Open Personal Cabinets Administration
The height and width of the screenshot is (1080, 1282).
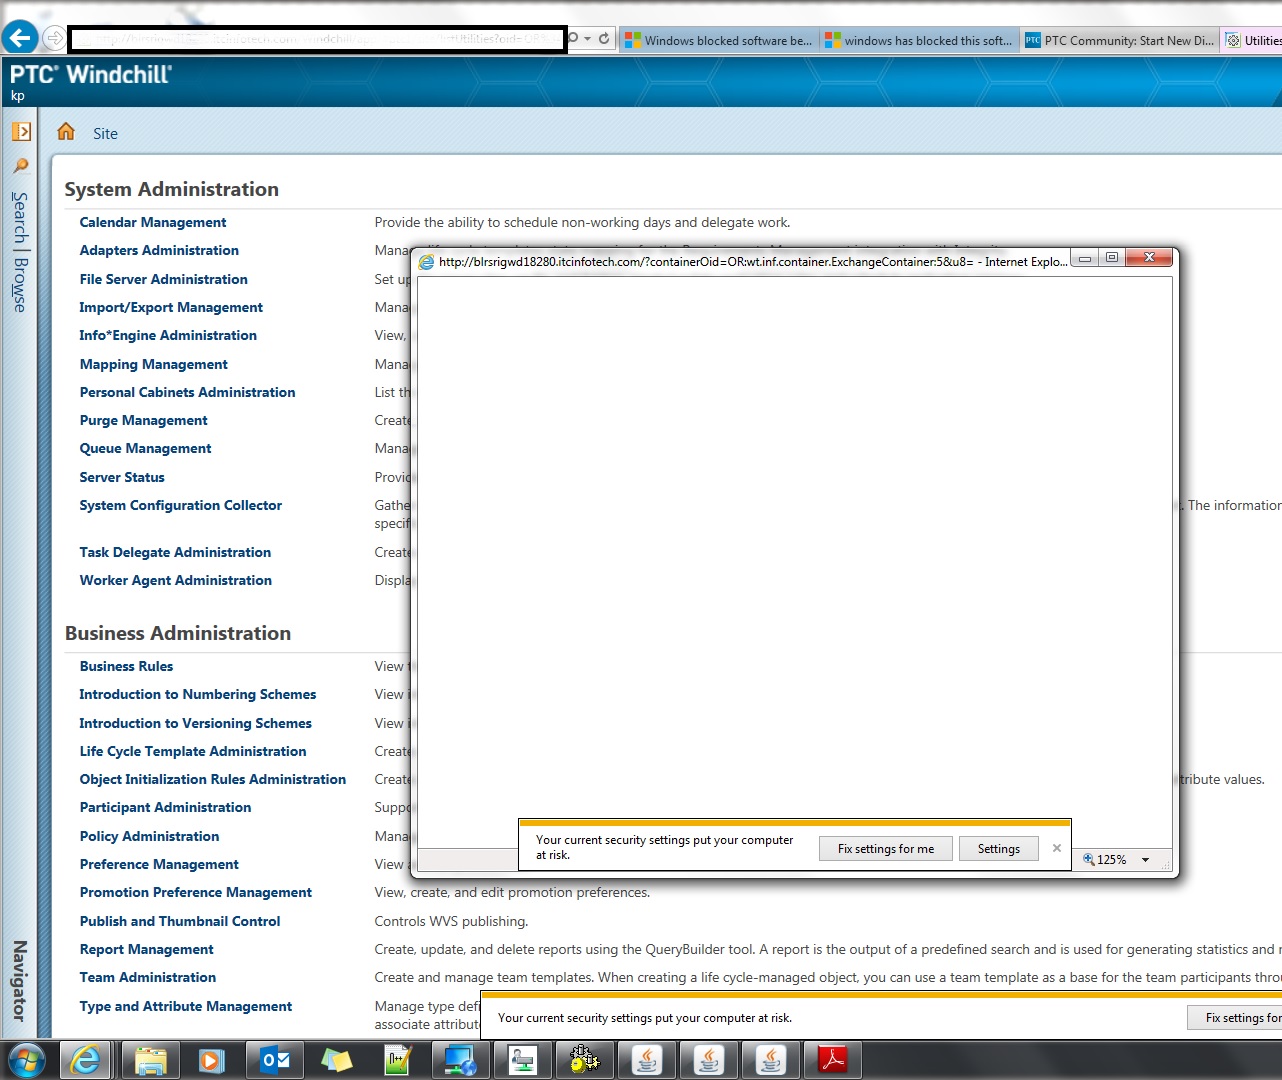[188, 392]
